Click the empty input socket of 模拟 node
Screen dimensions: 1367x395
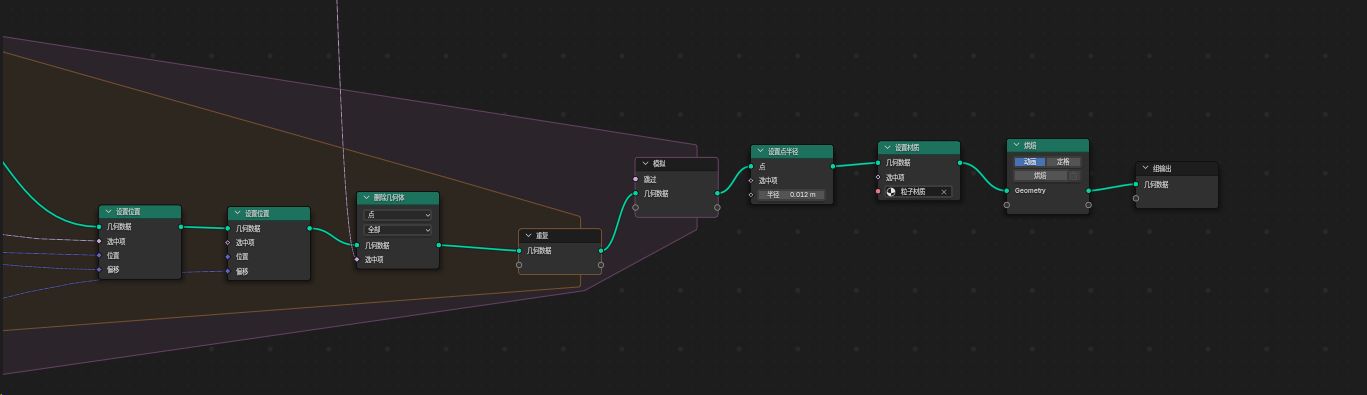(x=635, y=208)
